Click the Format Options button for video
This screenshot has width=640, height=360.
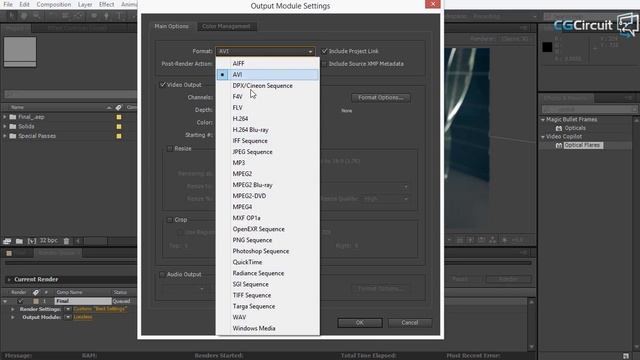click(380, 98)
